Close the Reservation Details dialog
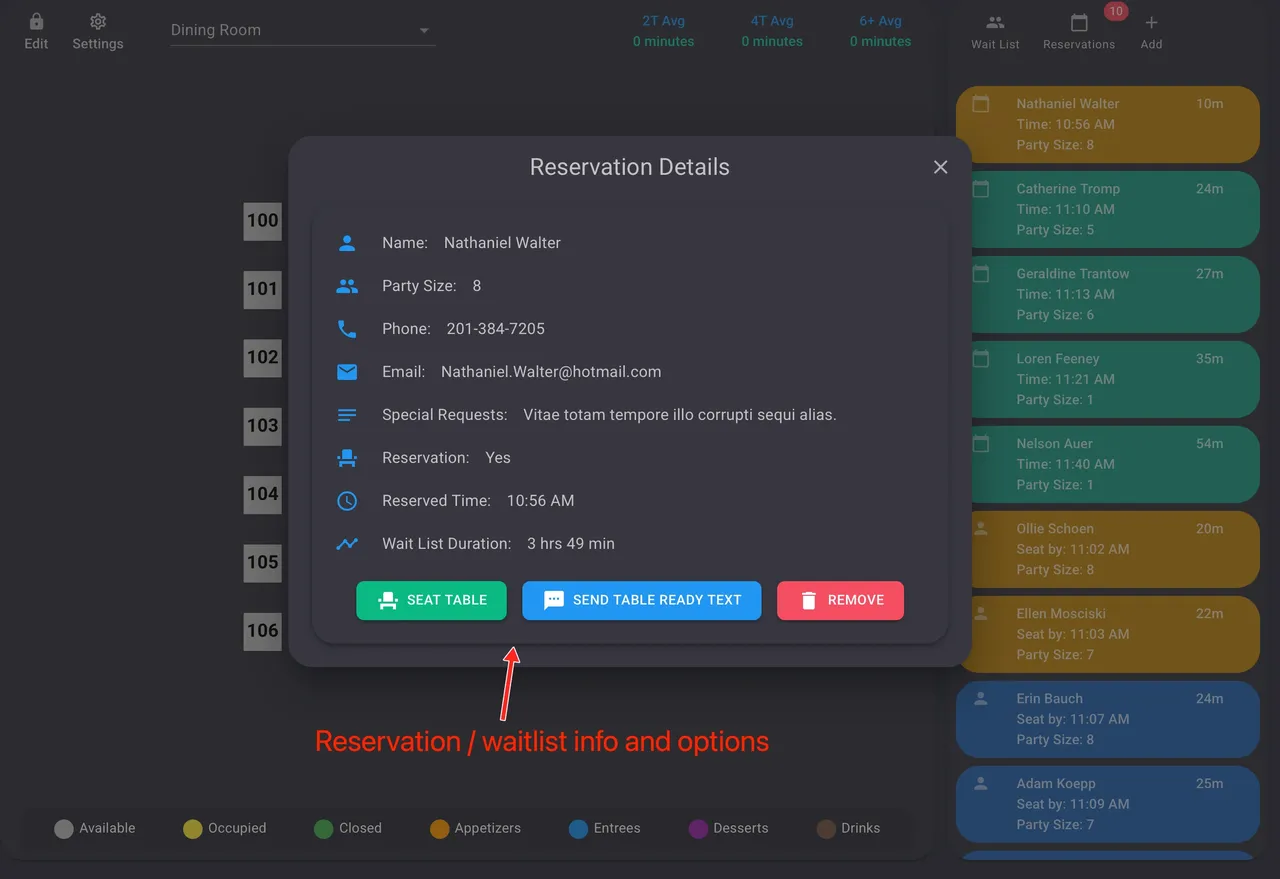The width and height of the screenshot is (1280, 879). coord(940,167)
